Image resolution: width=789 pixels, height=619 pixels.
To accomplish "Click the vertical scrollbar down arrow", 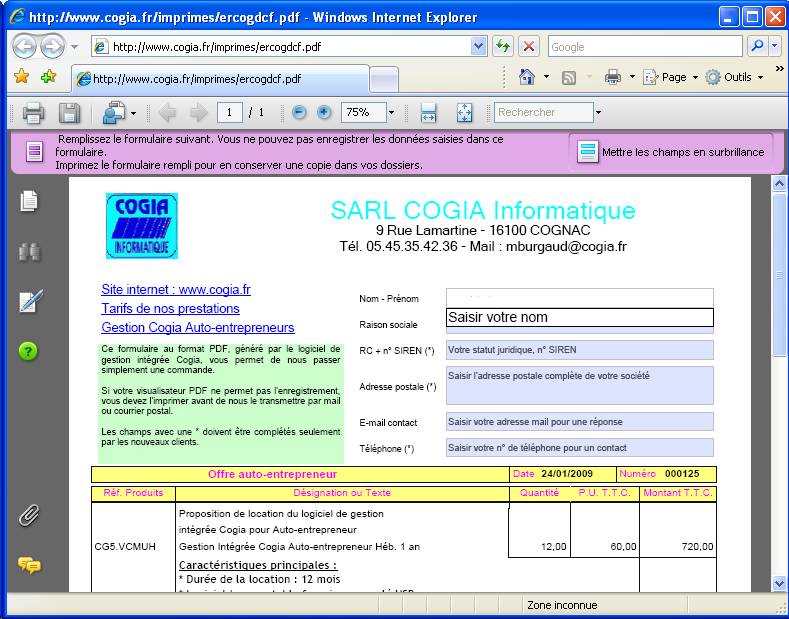I will [x=779, y=584].
